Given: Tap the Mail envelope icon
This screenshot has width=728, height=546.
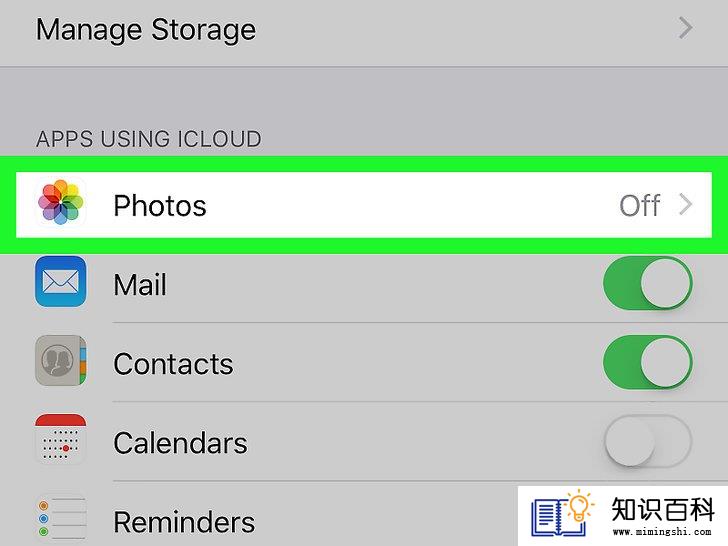Looking at the screenshot, I should pyautogui.click(x=61, y=281).
